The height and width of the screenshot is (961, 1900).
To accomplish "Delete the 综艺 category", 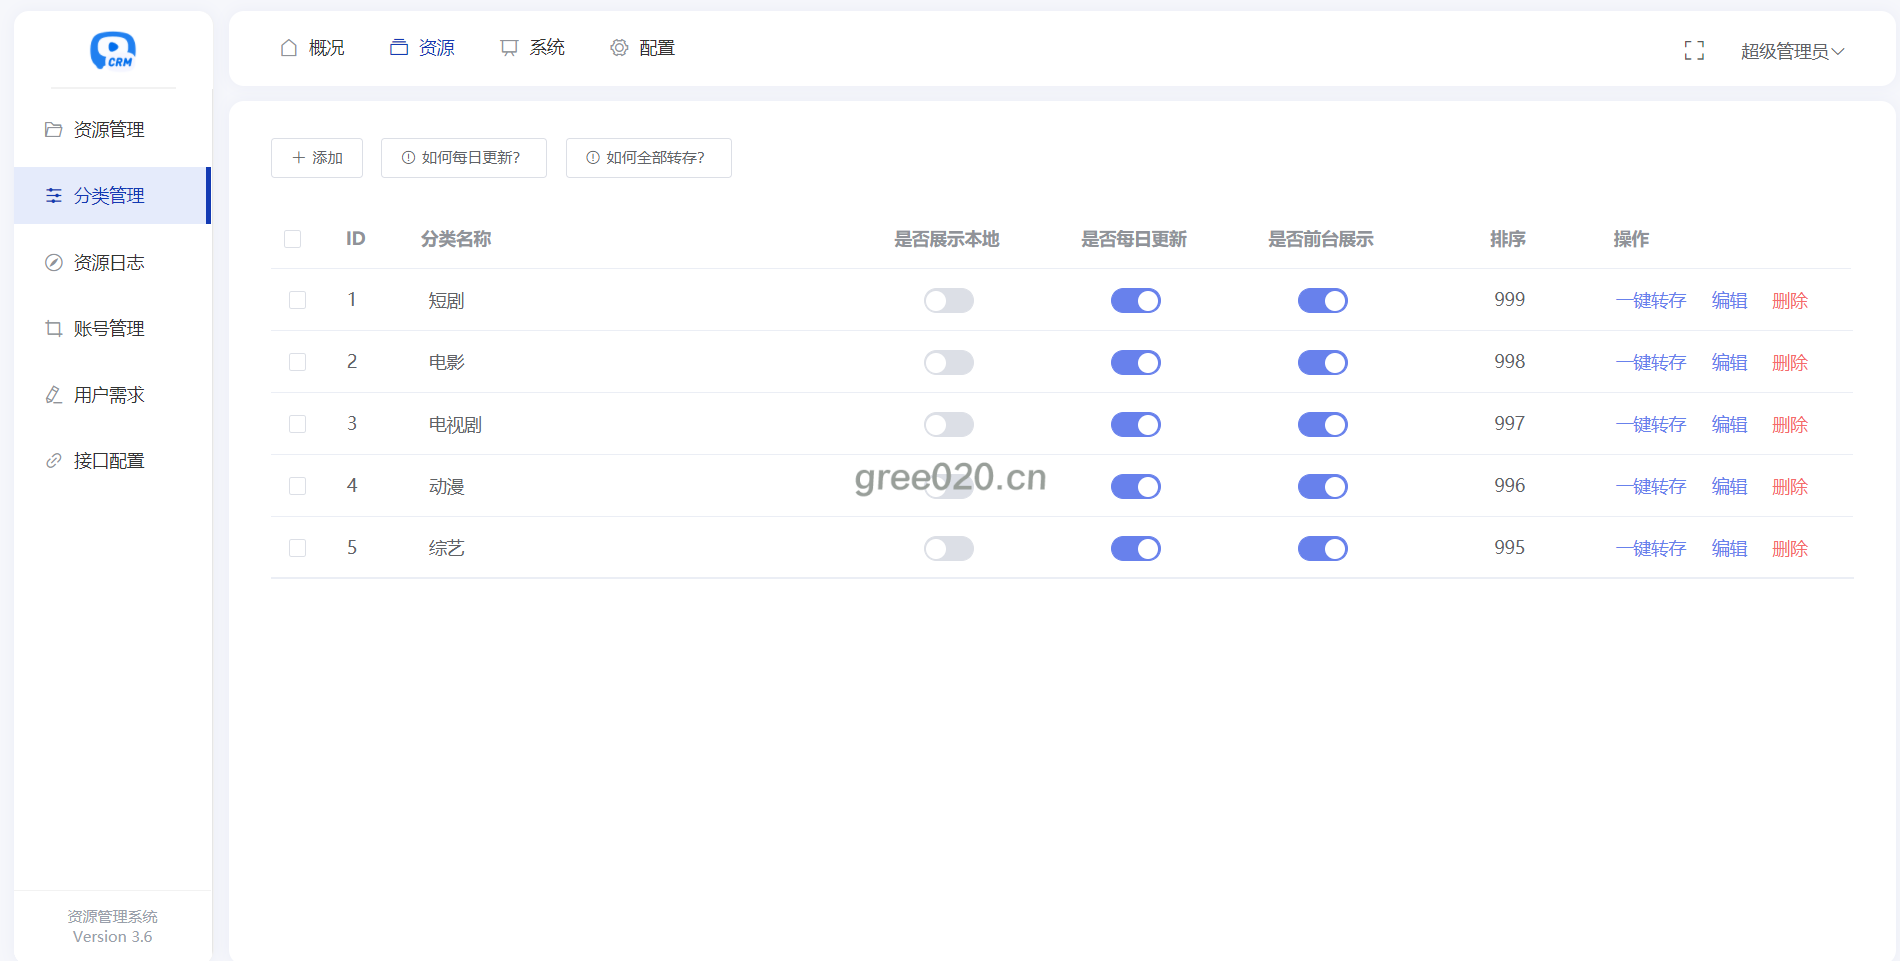I will tap(1789, 549).
